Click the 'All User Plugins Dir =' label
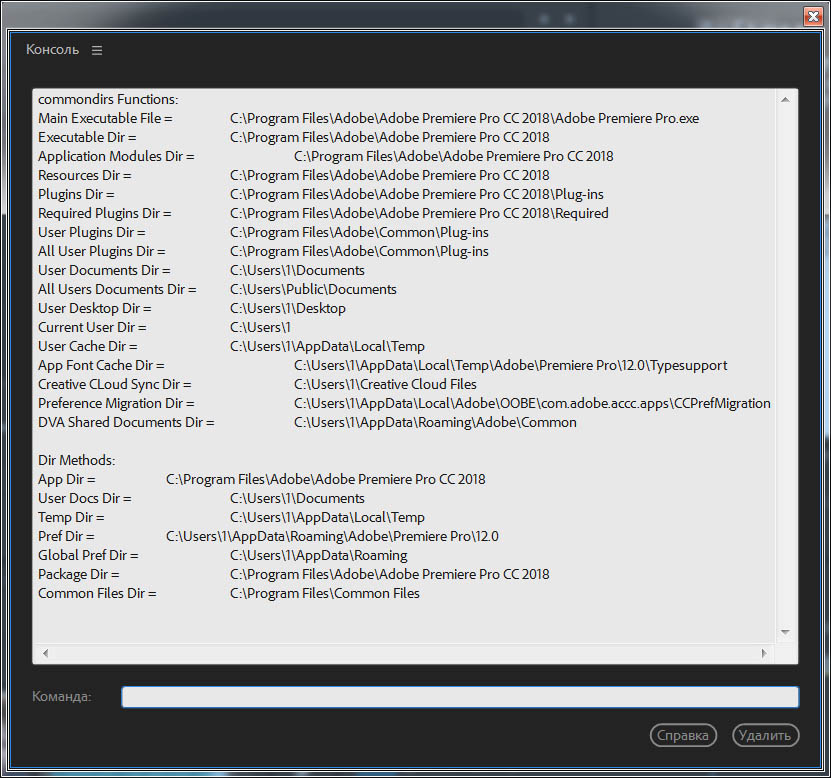 click(x=101, y=252)
